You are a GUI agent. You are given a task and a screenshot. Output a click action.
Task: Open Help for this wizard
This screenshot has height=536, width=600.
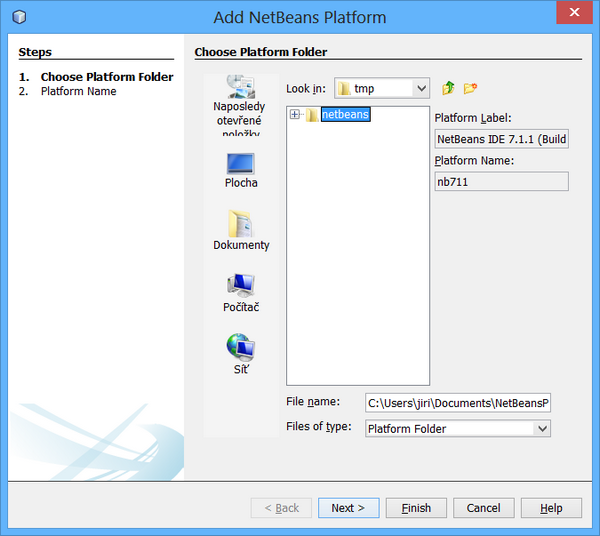pyautogui.click(x=551, y=508)
